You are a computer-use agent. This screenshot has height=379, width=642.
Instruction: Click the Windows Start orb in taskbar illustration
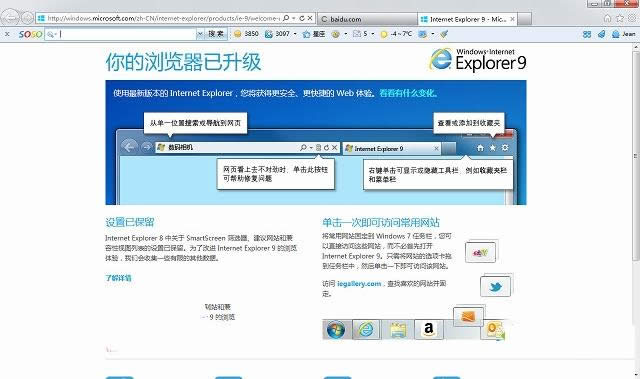[336, 329]
